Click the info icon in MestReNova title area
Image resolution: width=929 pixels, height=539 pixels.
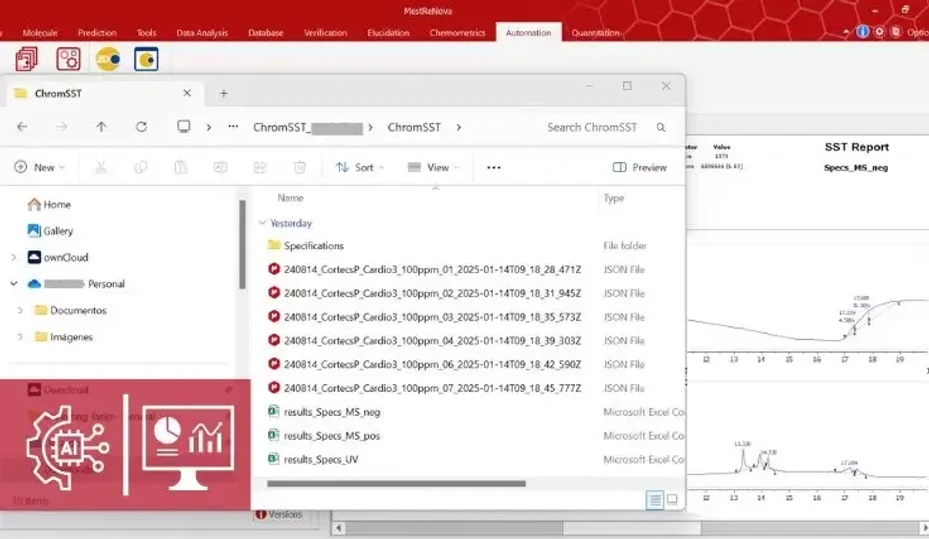(863, 32)
